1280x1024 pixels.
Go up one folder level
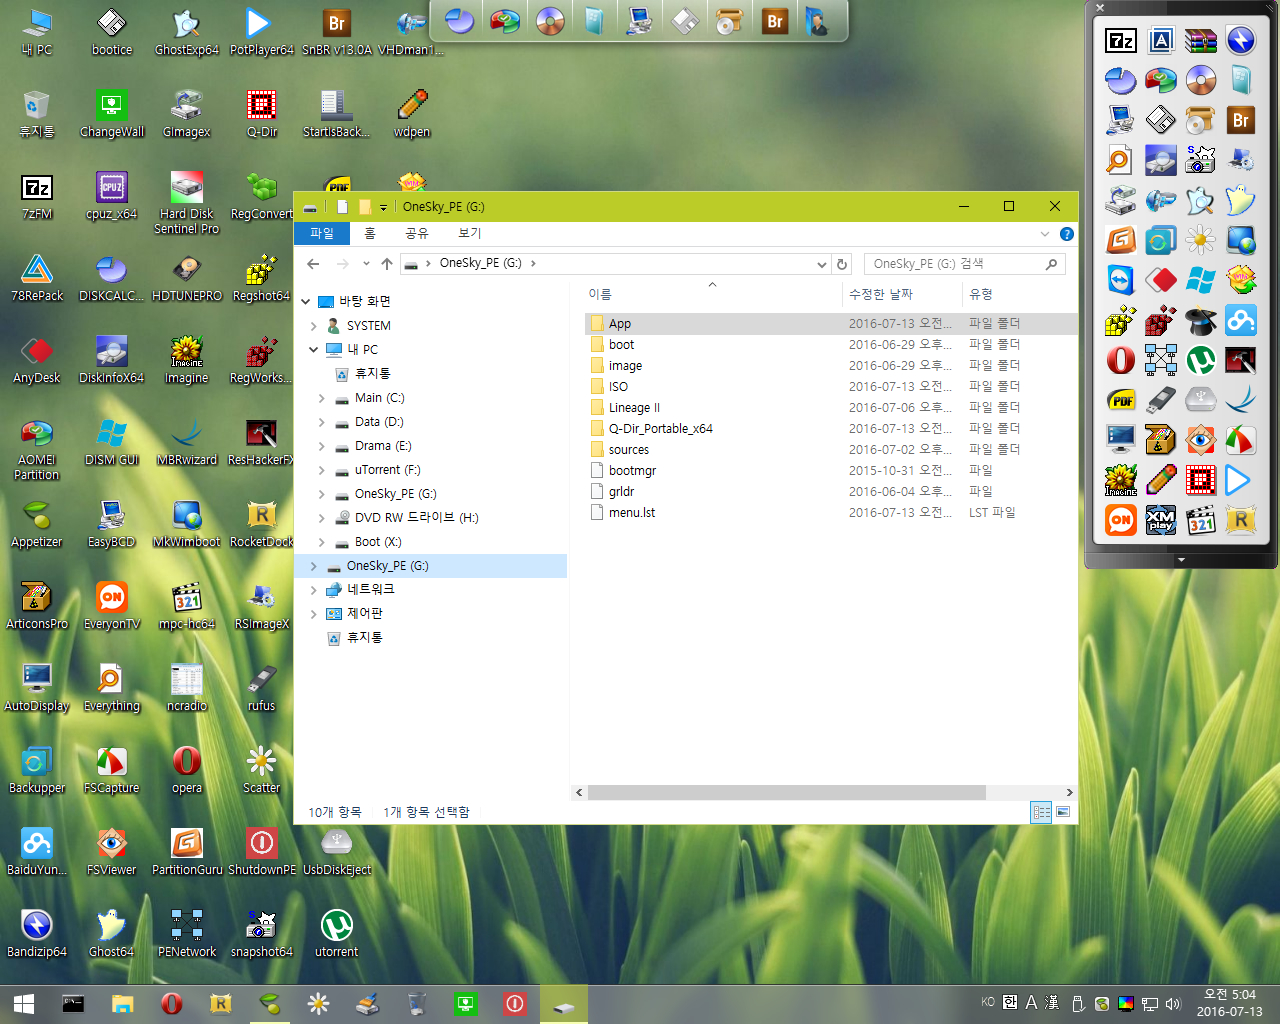pyautogui.click(x=387, y=264)
